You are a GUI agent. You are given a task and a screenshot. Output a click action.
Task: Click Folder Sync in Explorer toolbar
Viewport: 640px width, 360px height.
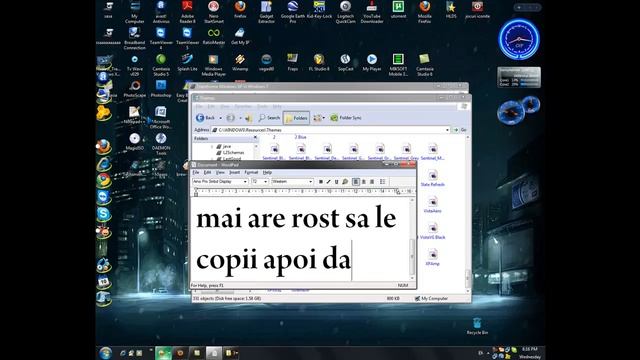click(x=346, y=118)
